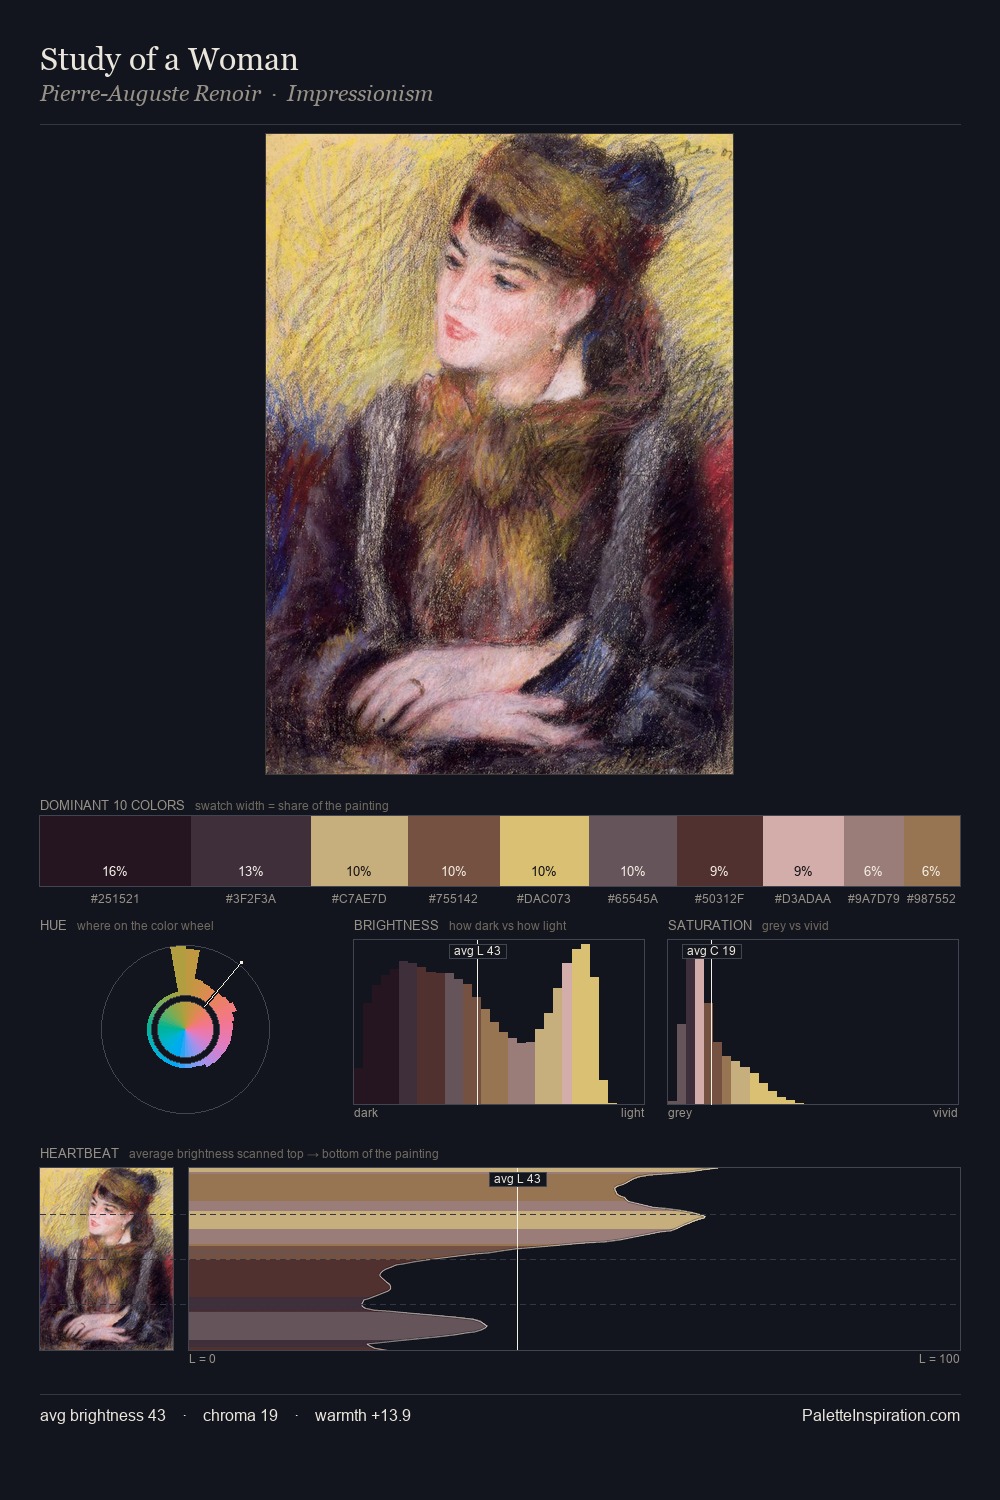Screen dimensions: 1000x1500
Task: Click the hex code text '#D3ADAA'
Action: point(803,899)
